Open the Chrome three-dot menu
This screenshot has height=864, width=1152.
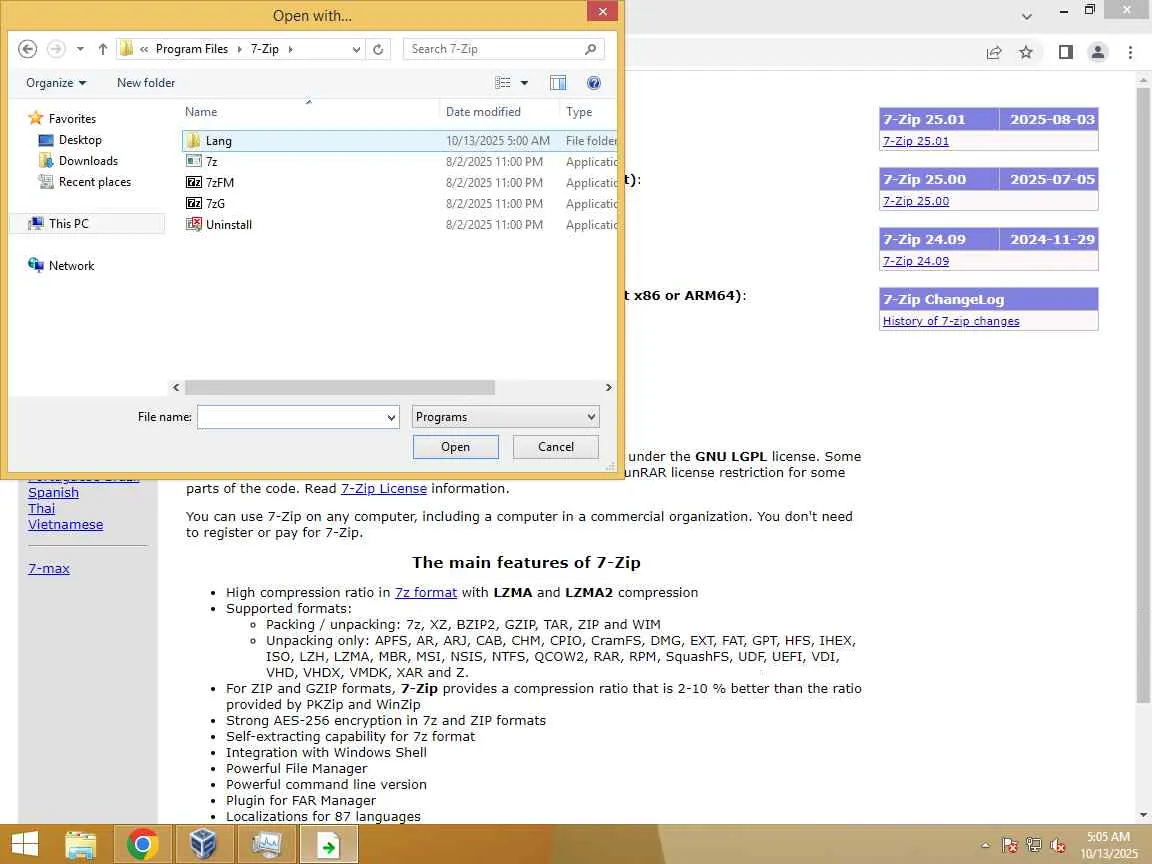pyautogui.click(x=1130, y=52)
